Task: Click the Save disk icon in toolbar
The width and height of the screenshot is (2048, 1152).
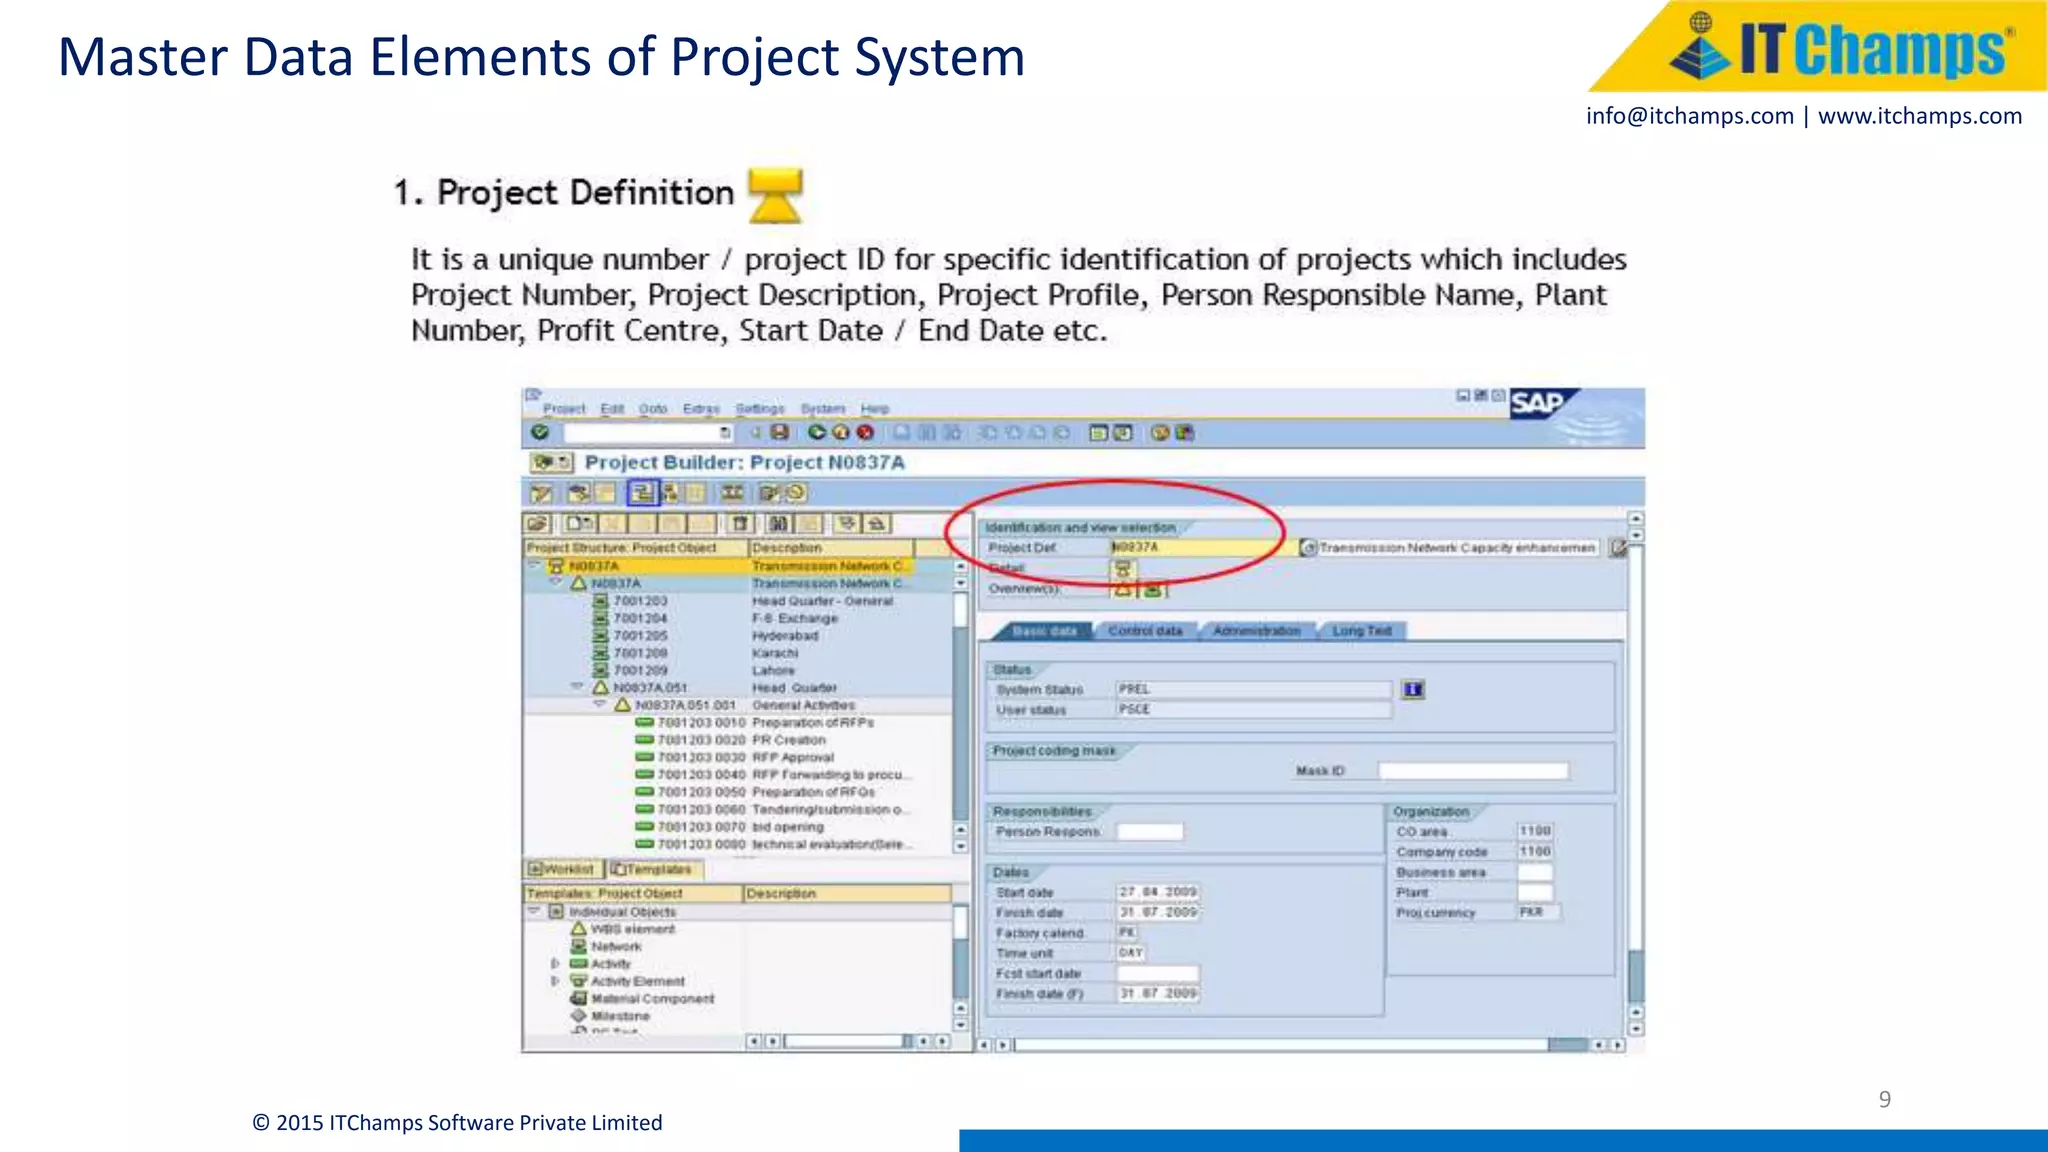Action: [x=780, y=432]
